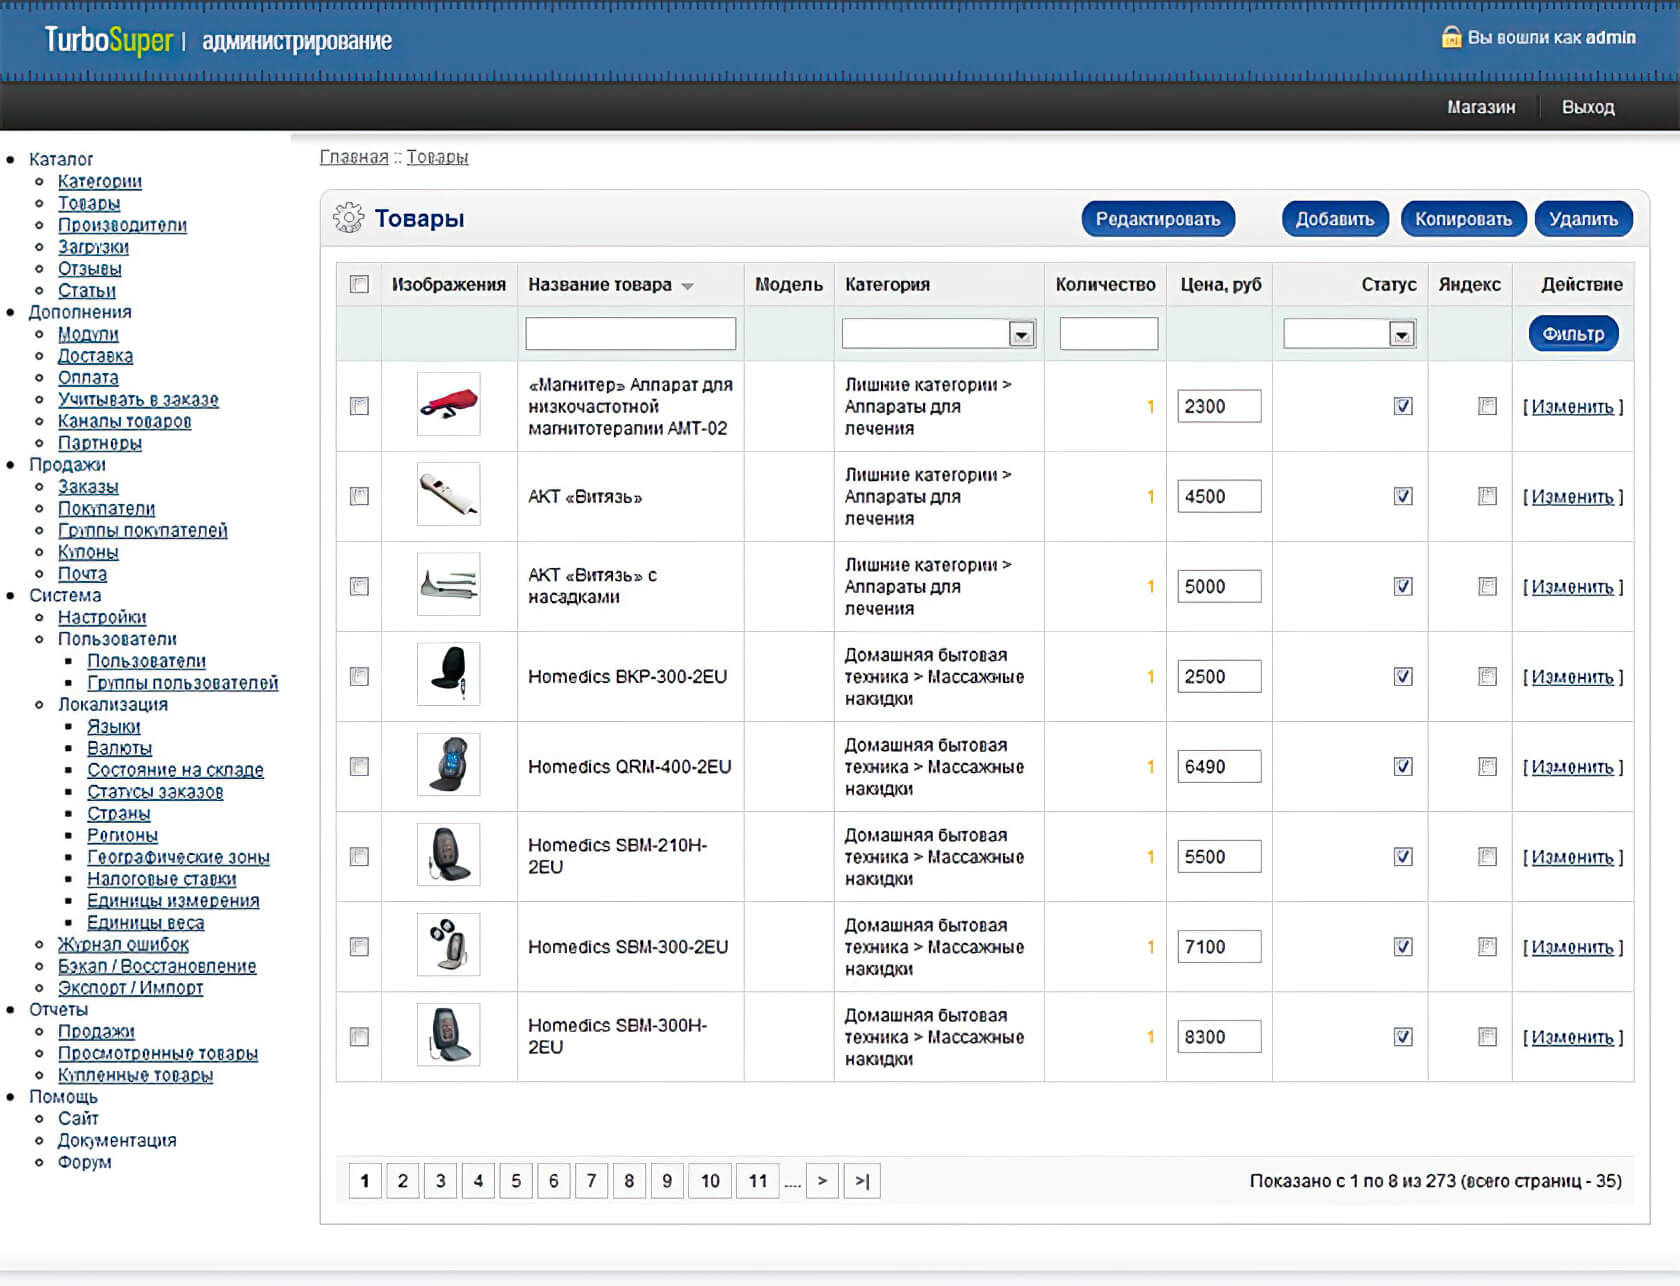Enable Яндекс checkbox for Homedics QRM-400-2EU
Image resolution: width=1680 pixels, height=1286 pixels.
(1487, 766)
